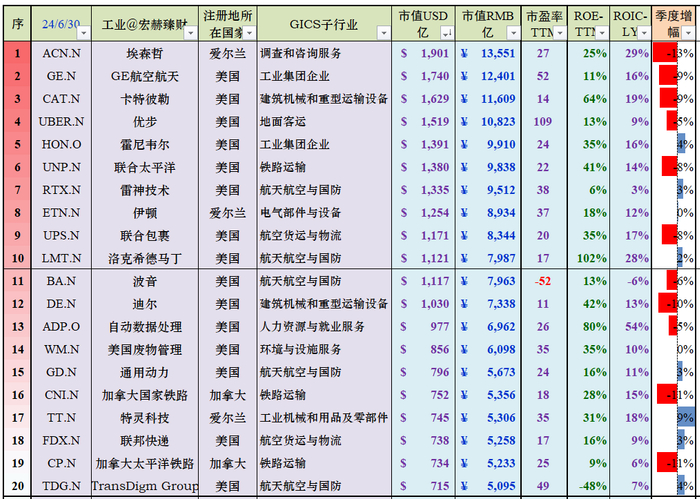This screenshot has width=700, height=499.
Task: Open filter dropdown on 季度增幅 column
Action: (688, 33)
